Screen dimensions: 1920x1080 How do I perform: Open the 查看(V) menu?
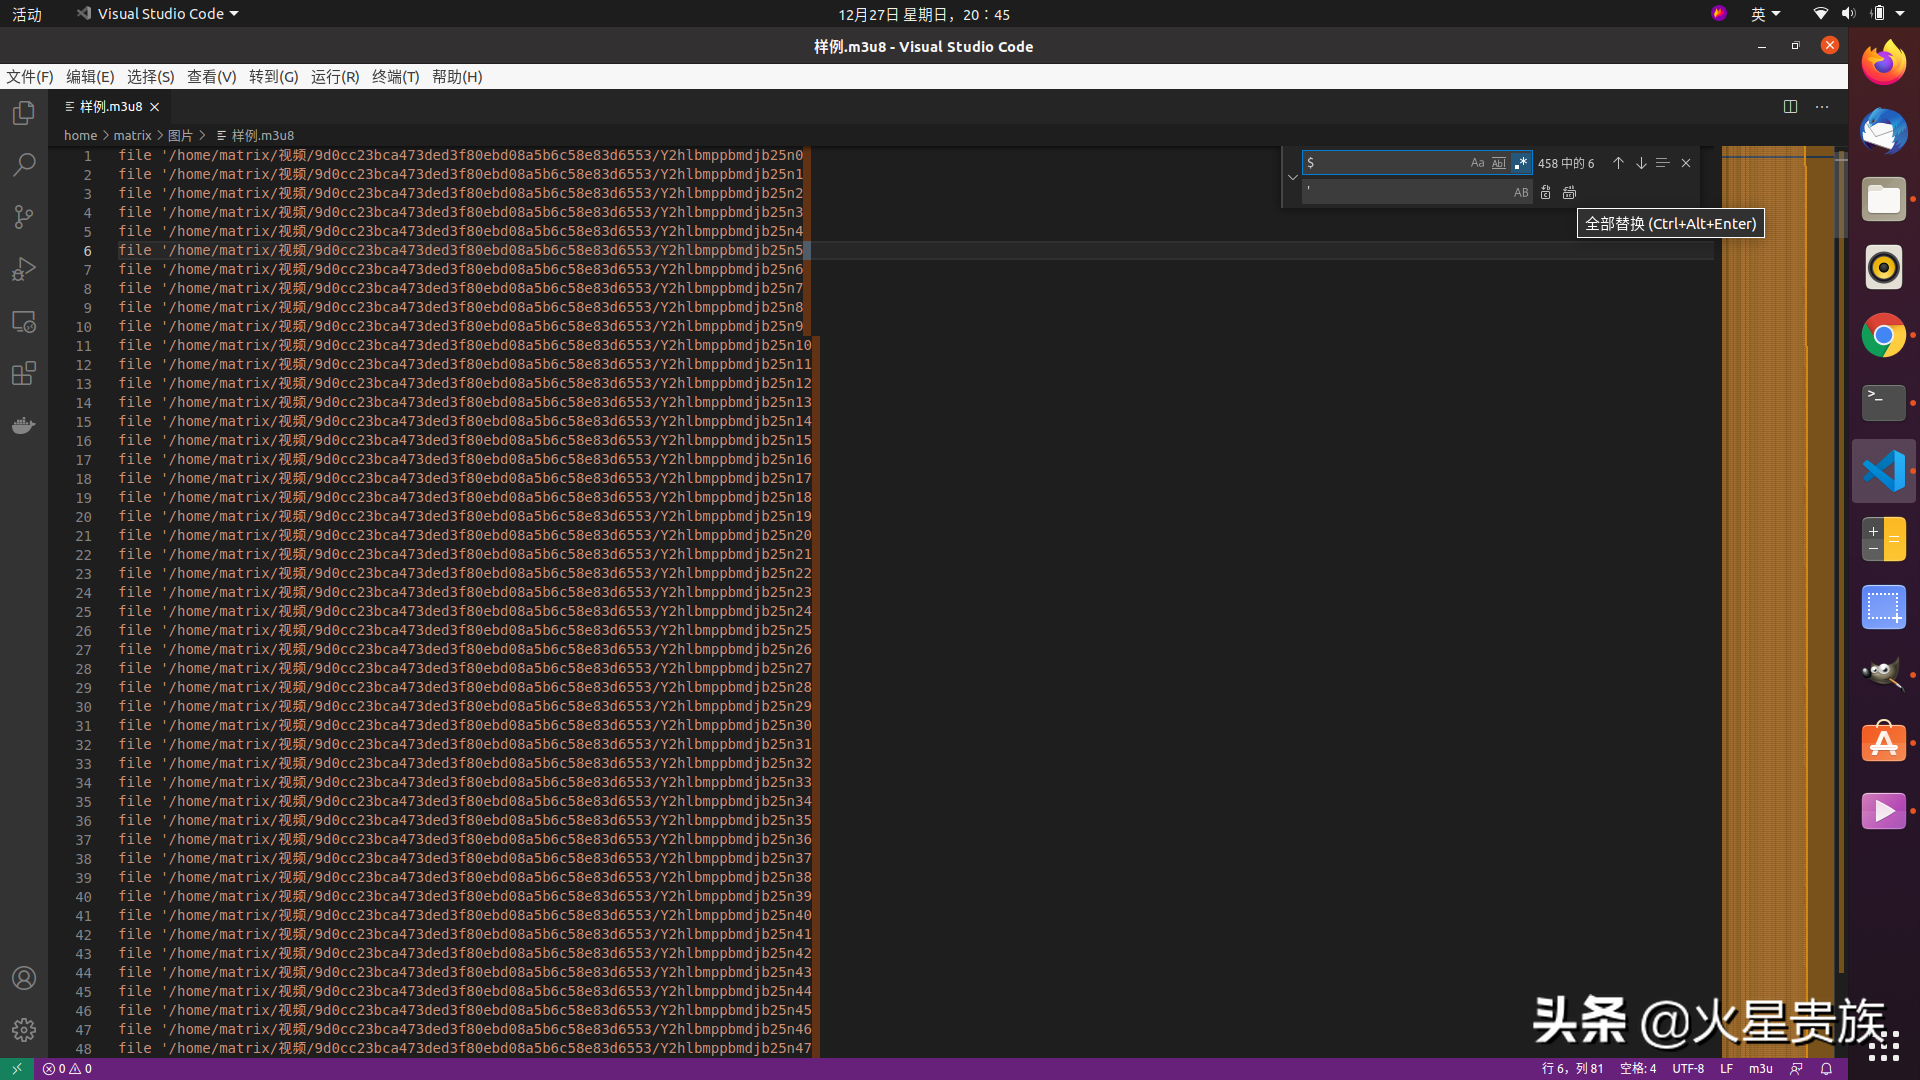click(x=212, y=77)
